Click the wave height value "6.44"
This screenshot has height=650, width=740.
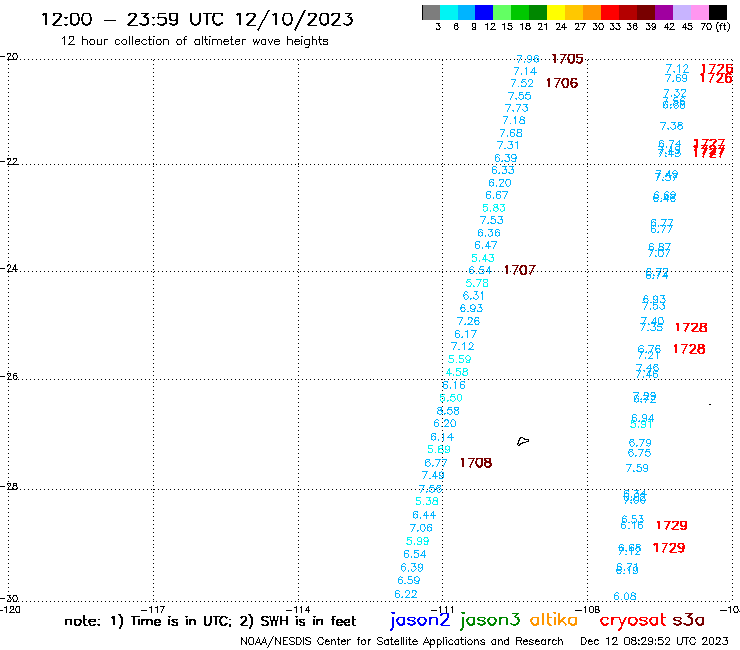tap(424, 515)
